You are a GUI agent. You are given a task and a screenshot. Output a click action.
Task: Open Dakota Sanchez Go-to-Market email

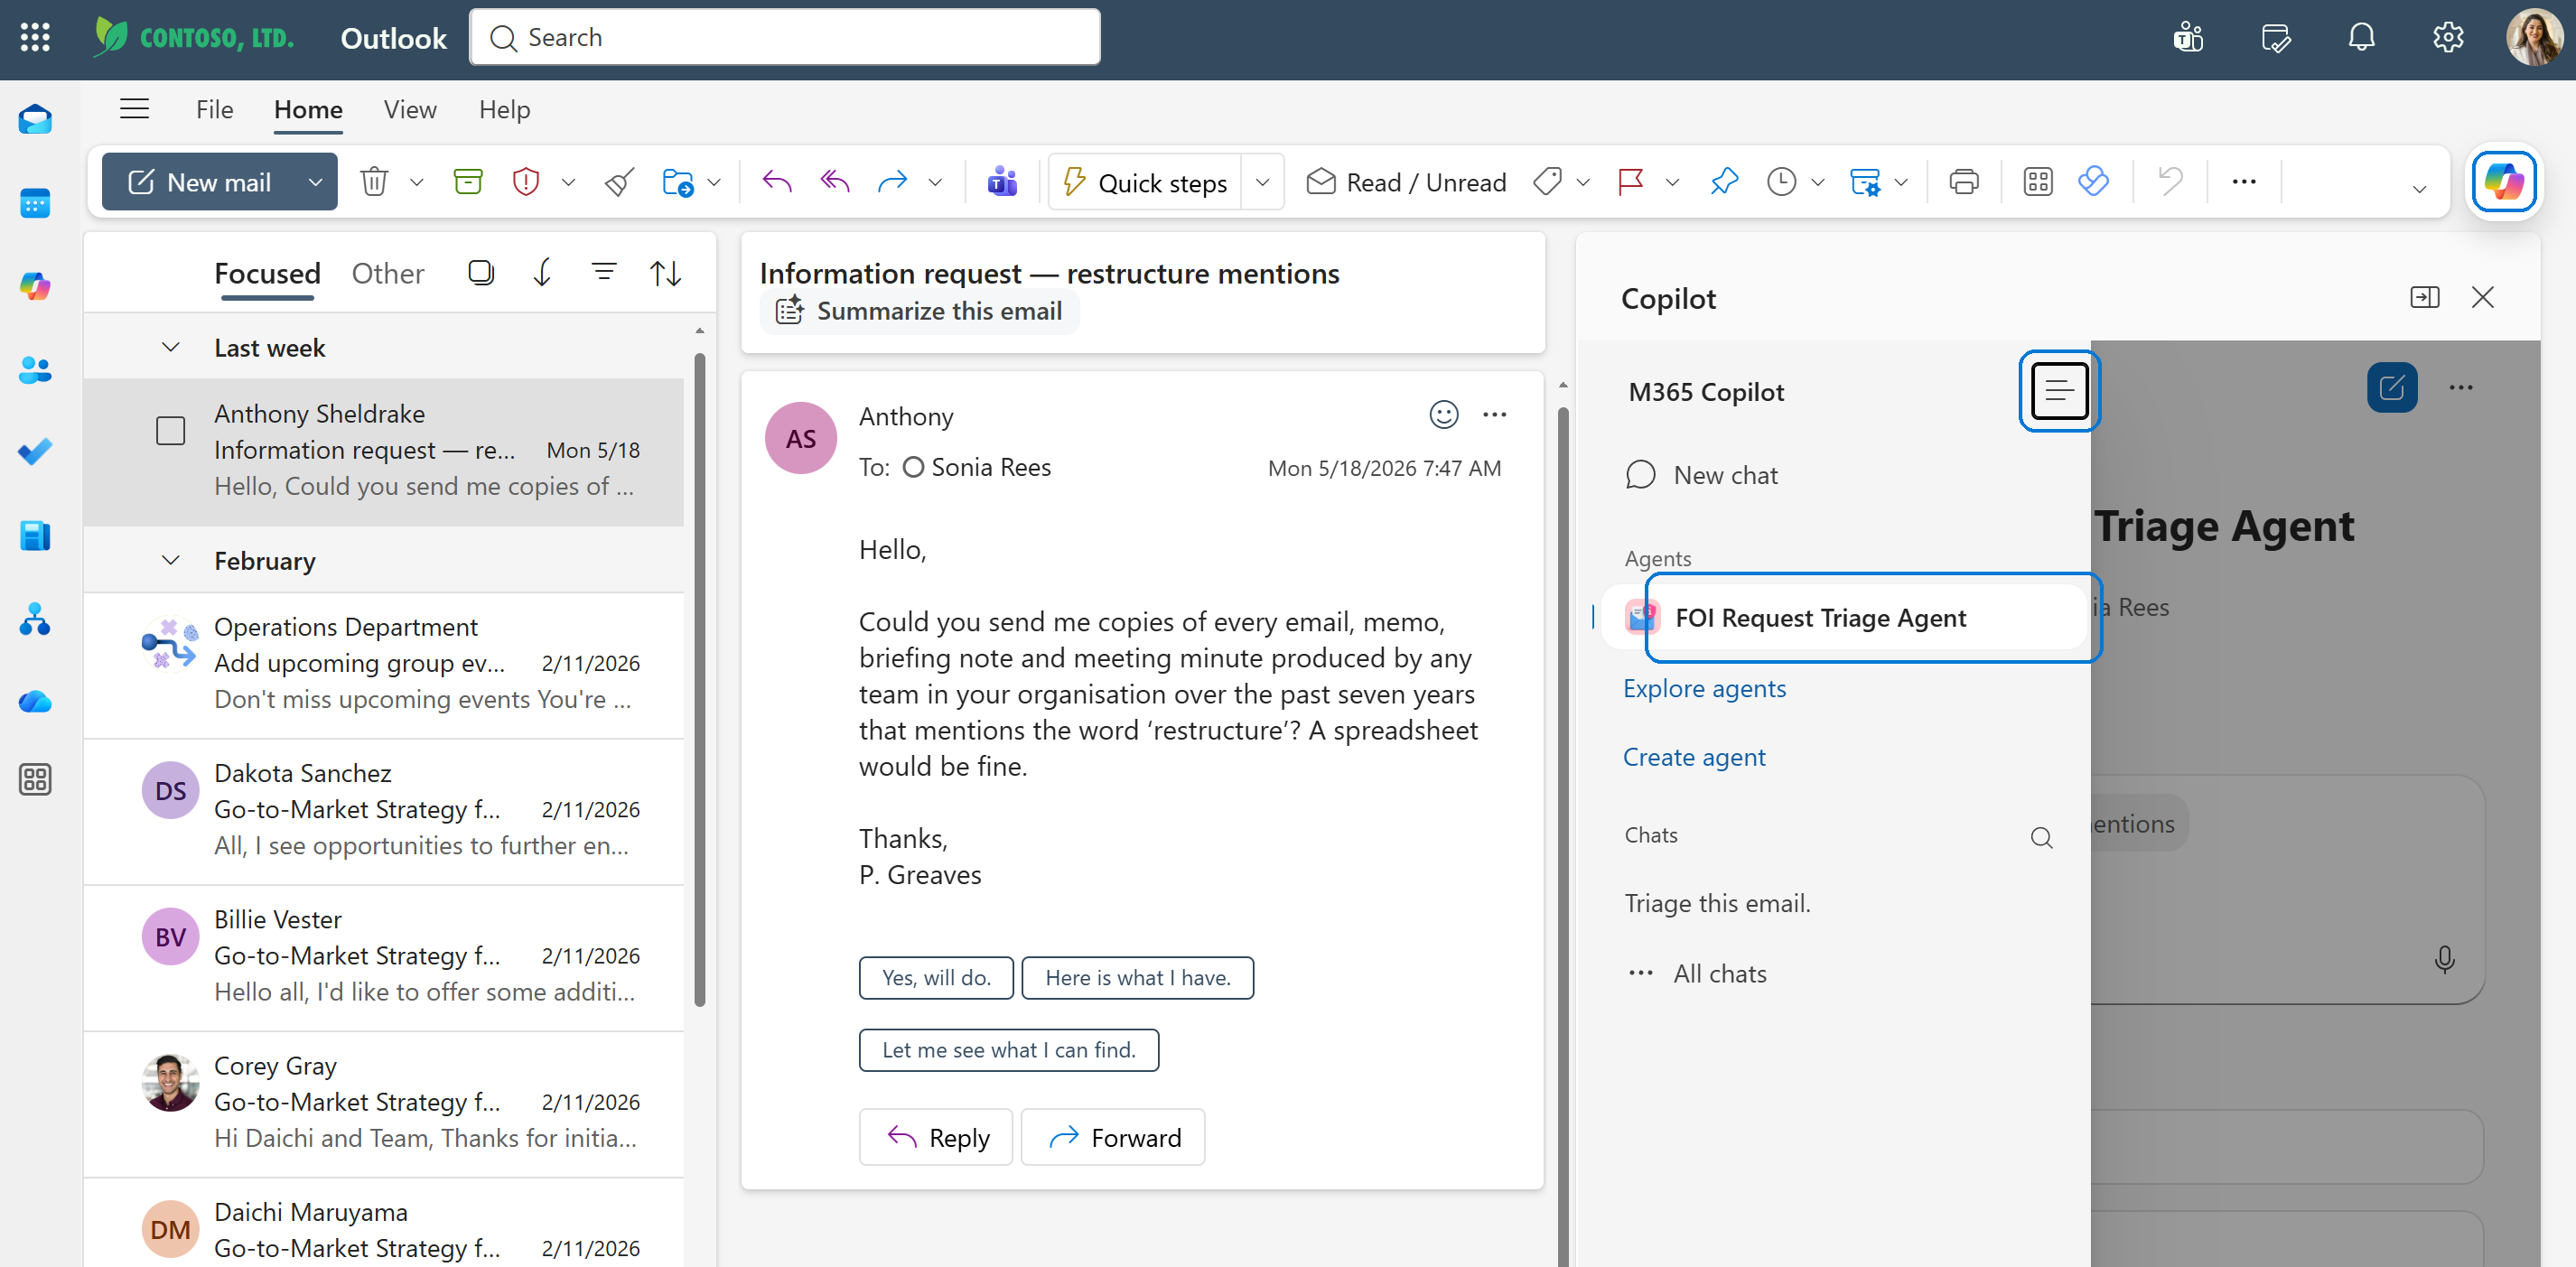click(384, 810)
